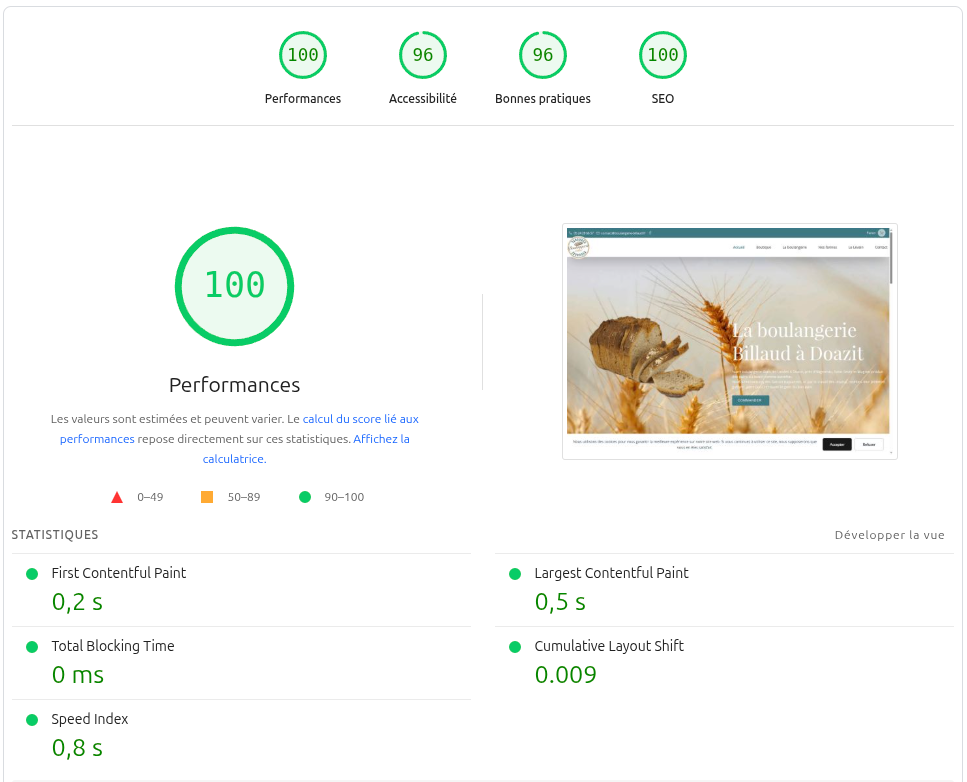Click green circle in the 90–100 legend
The image size is (967, 782).
(x=305, y=496)
